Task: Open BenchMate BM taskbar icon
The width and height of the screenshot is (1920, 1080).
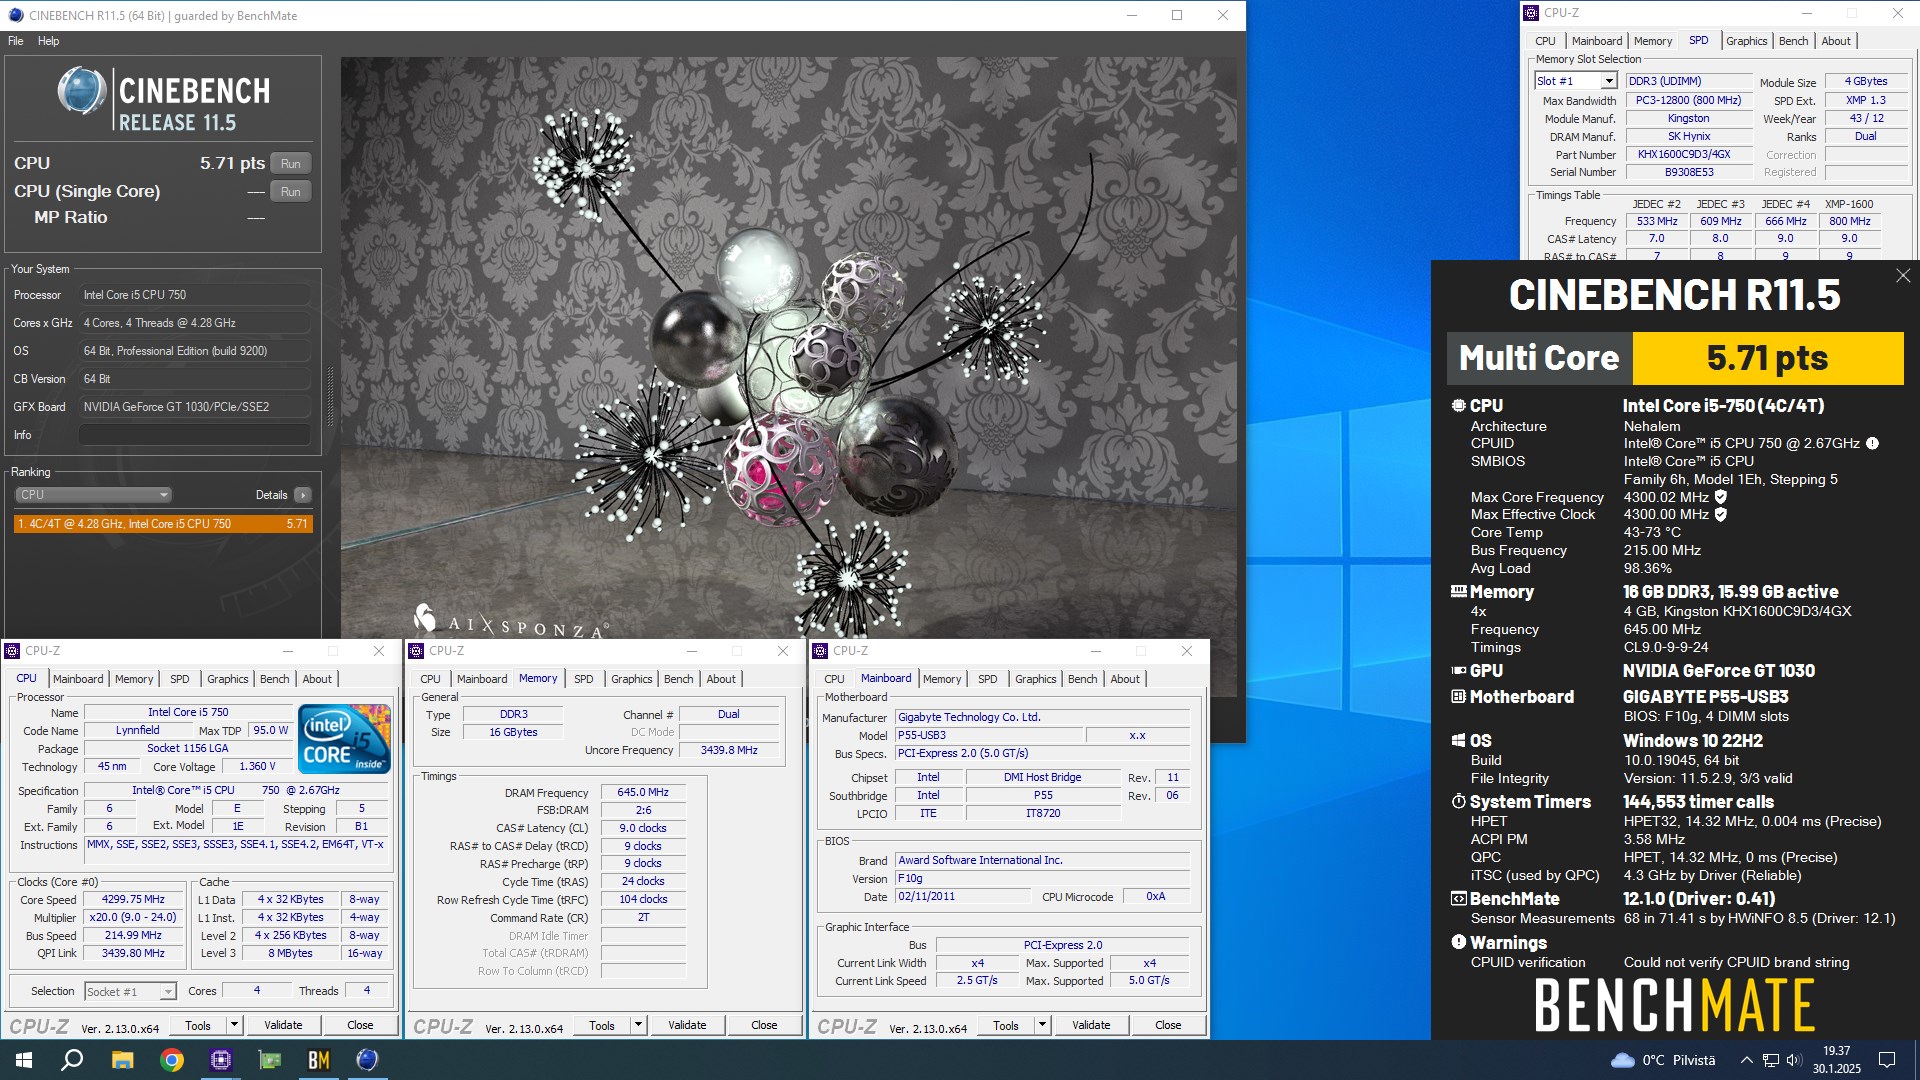Action: (x=319, y=1060)
